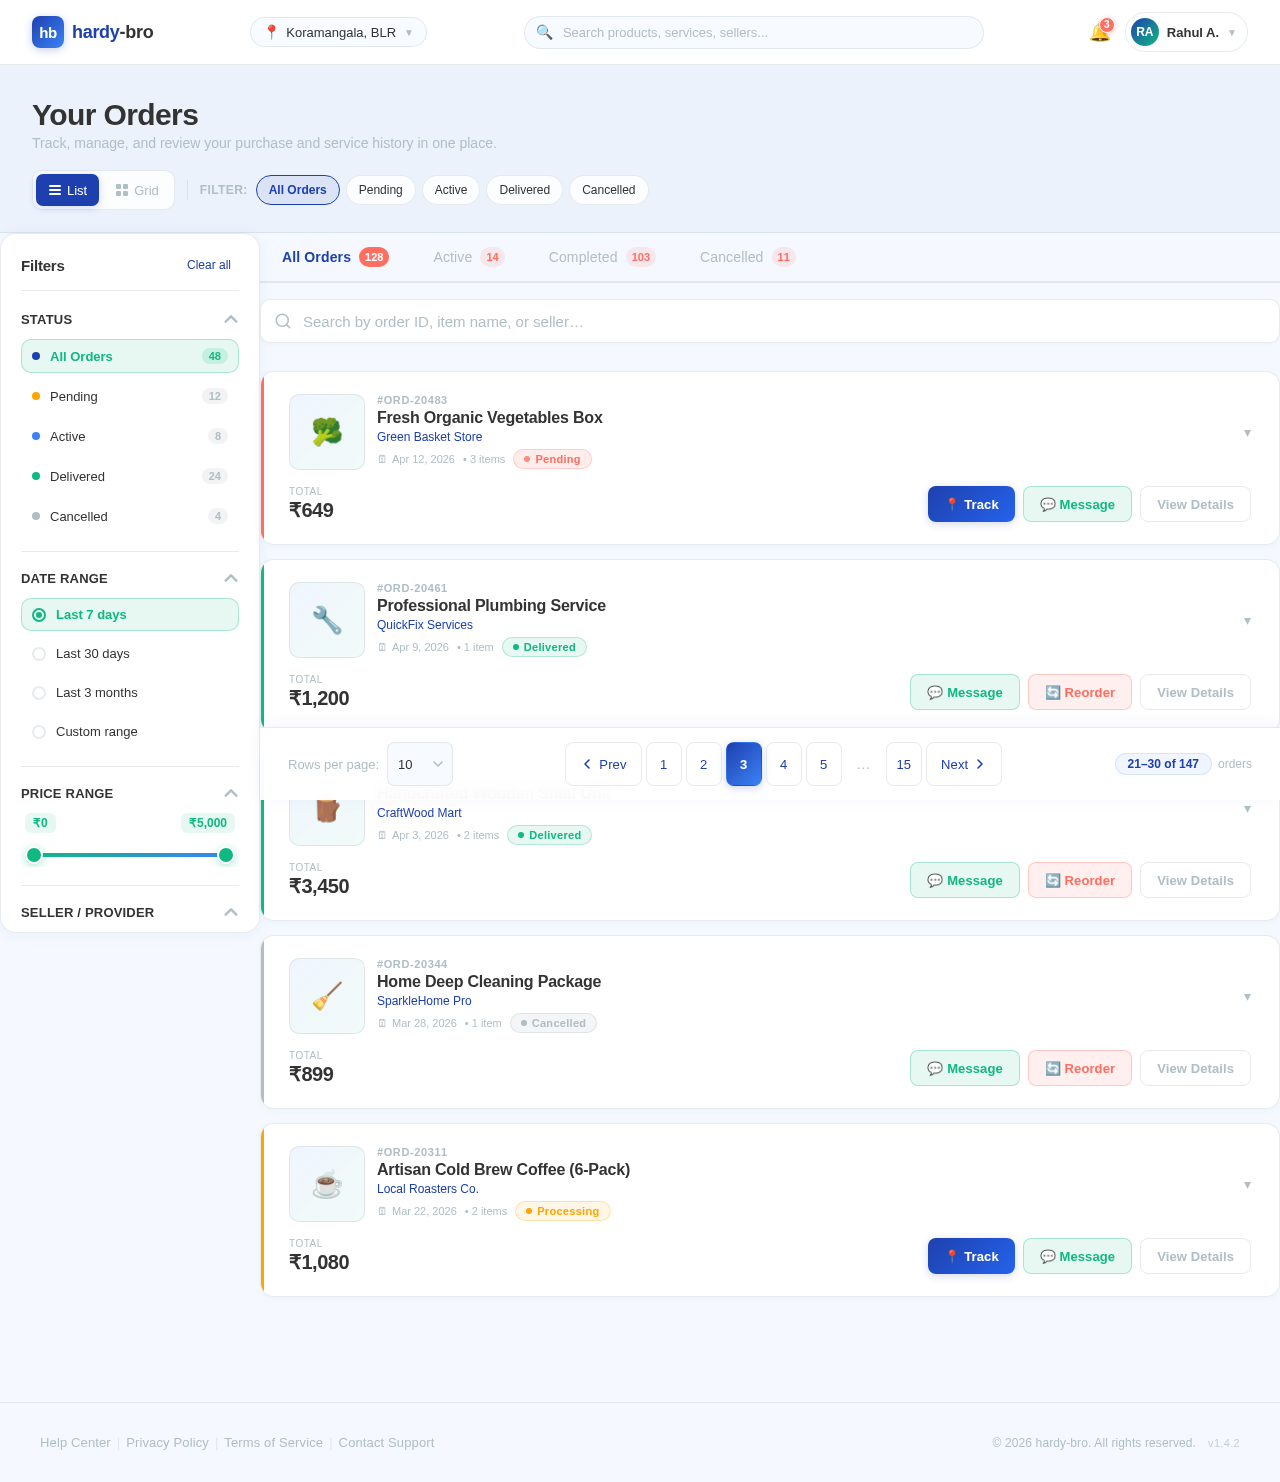The width and height of the screenshot is (1280, 1482).
Task: Collapse the STATUS filter section
Action: point(231,319)
